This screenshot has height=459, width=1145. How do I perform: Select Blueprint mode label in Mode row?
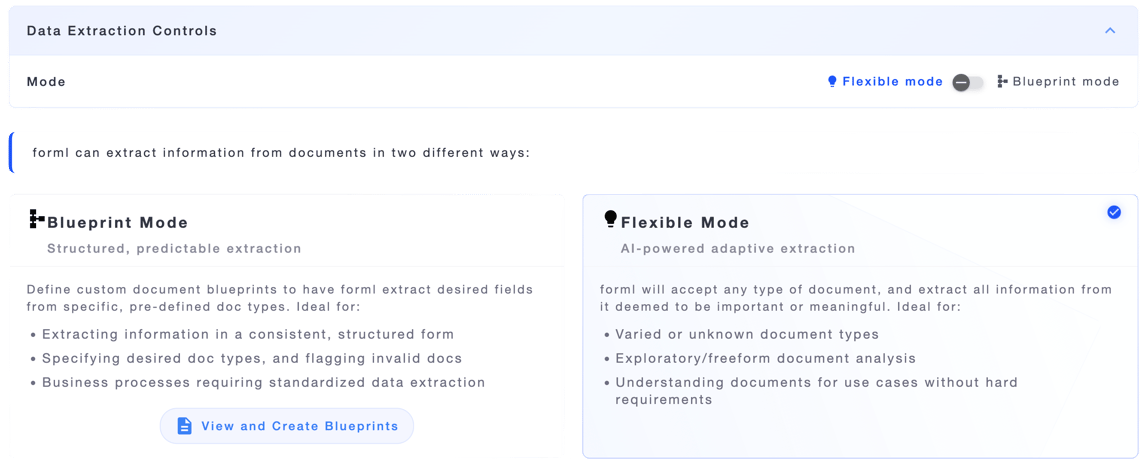coord(1066,82)
